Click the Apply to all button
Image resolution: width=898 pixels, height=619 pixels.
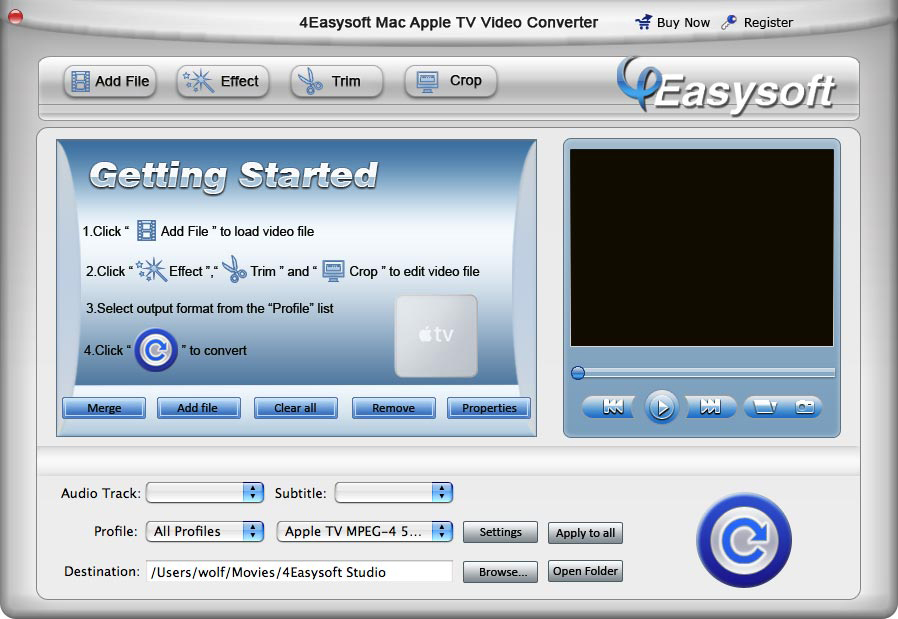click(x=585, y=533)
